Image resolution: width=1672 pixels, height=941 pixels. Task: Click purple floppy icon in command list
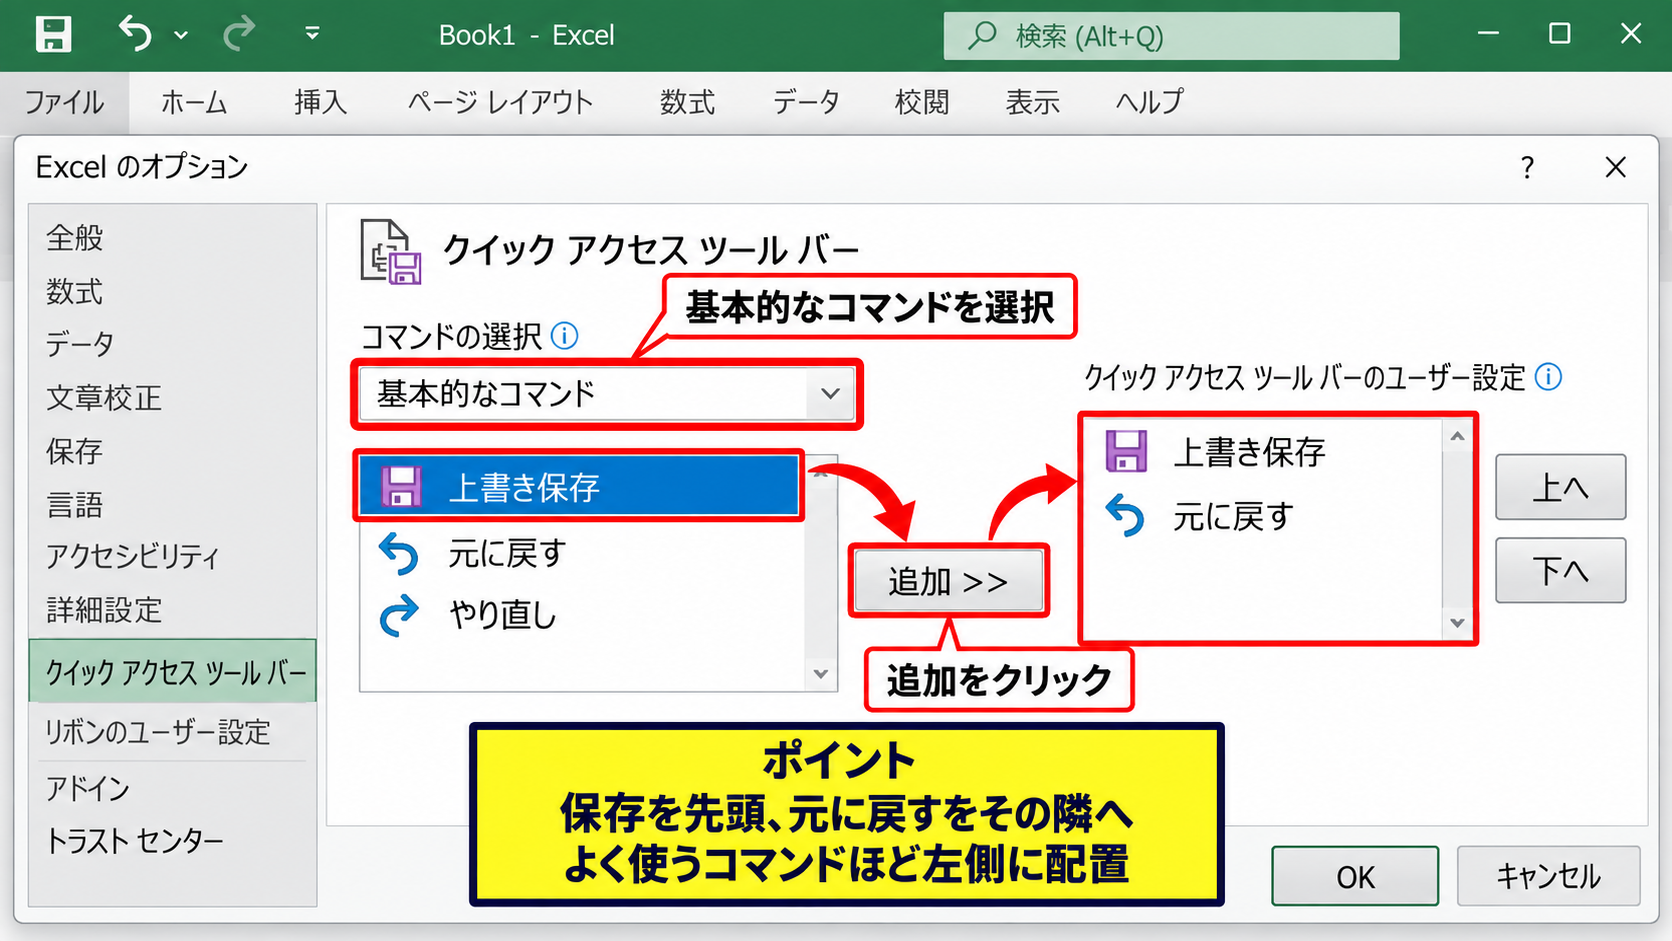[401, 487]
